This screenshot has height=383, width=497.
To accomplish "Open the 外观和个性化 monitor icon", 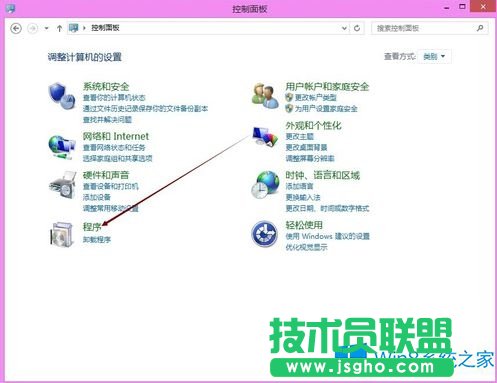I will coord(265,136).
